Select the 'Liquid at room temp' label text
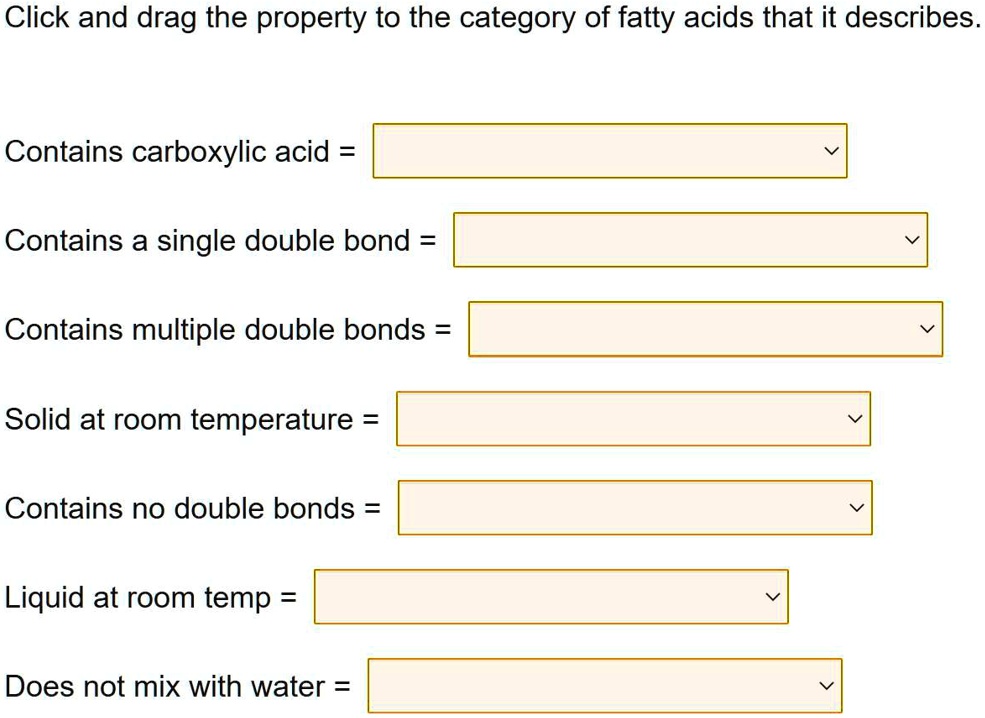Viewport: 985px width, 718px height. [x=150, y=598]
